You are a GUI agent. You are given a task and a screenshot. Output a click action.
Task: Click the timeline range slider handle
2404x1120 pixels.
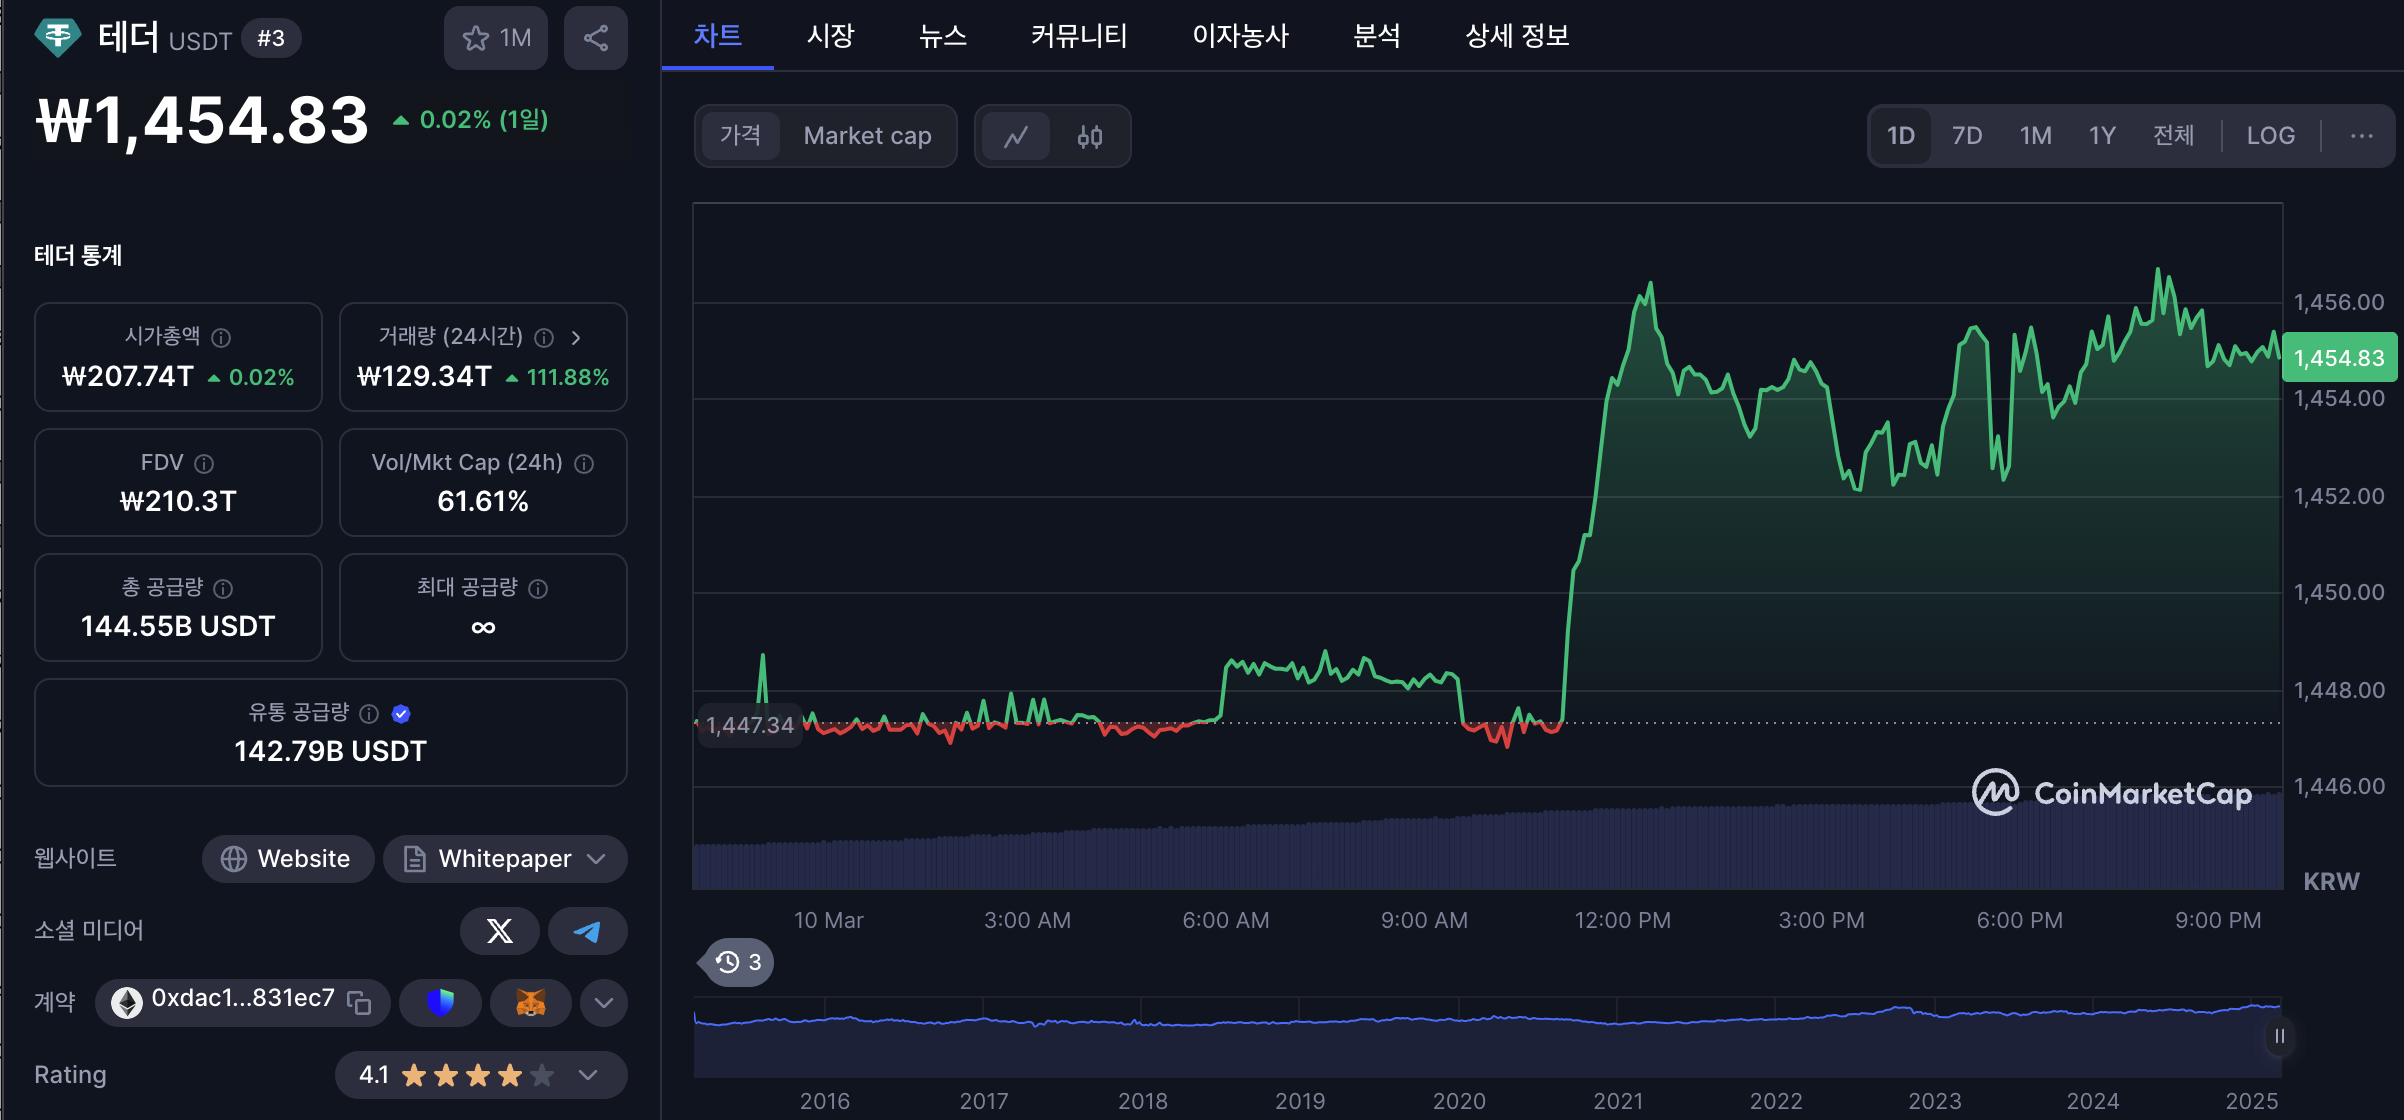(2279, 1036)
